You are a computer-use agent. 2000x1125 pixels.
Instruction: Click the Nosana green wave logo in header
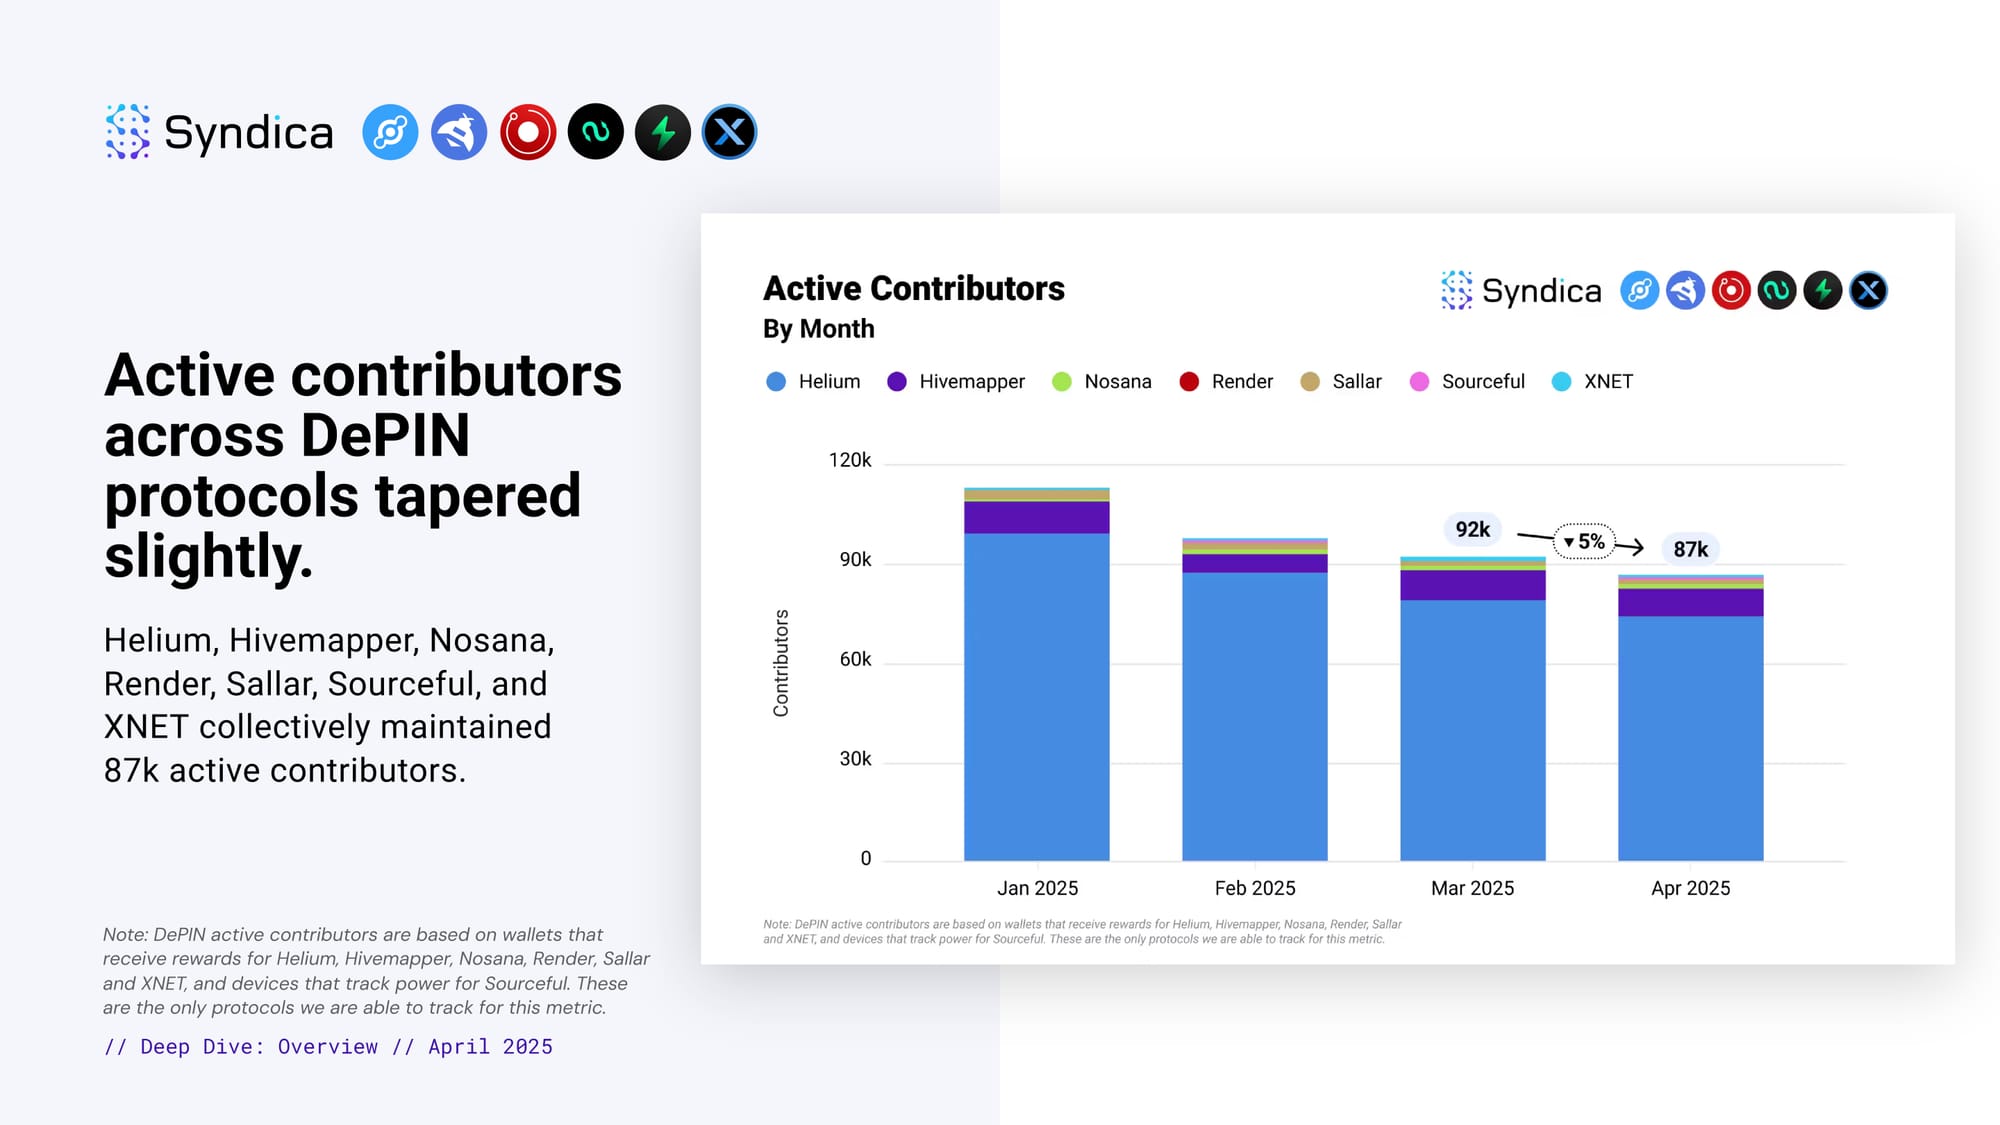point(596,132)
